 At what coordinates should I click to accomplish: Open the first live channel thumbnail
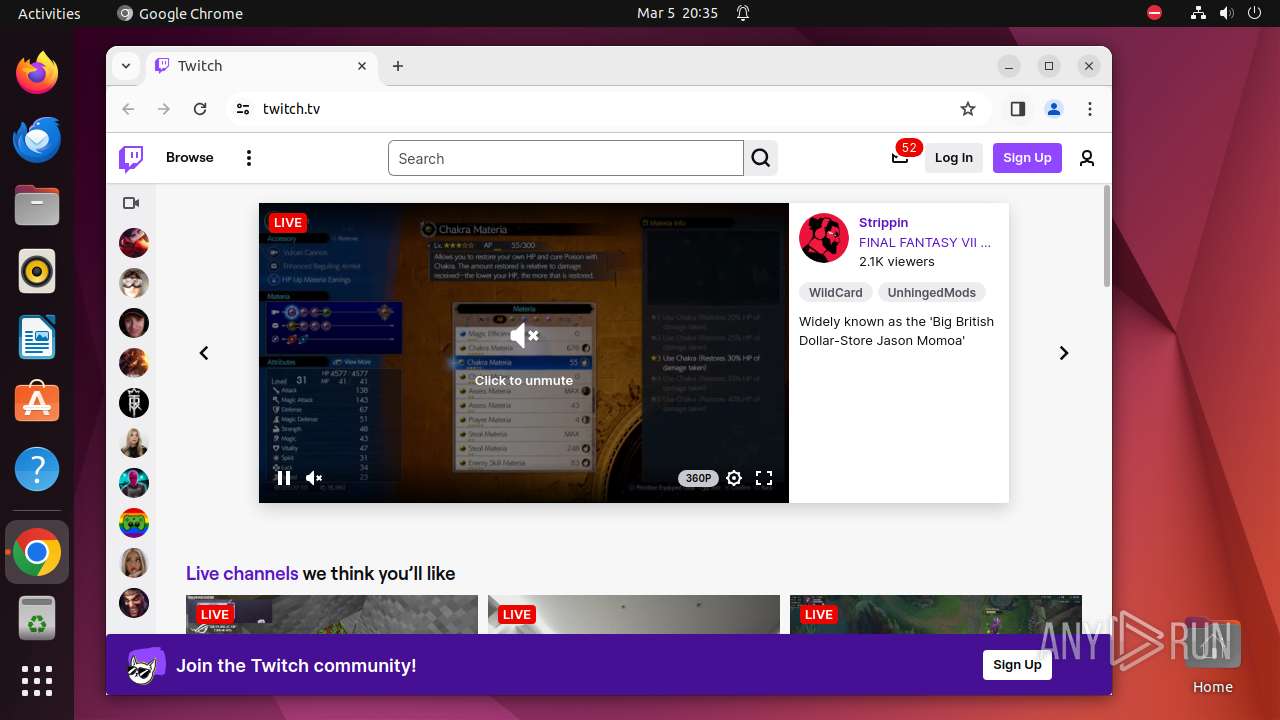pyautogui.click(x=332, y=615)
